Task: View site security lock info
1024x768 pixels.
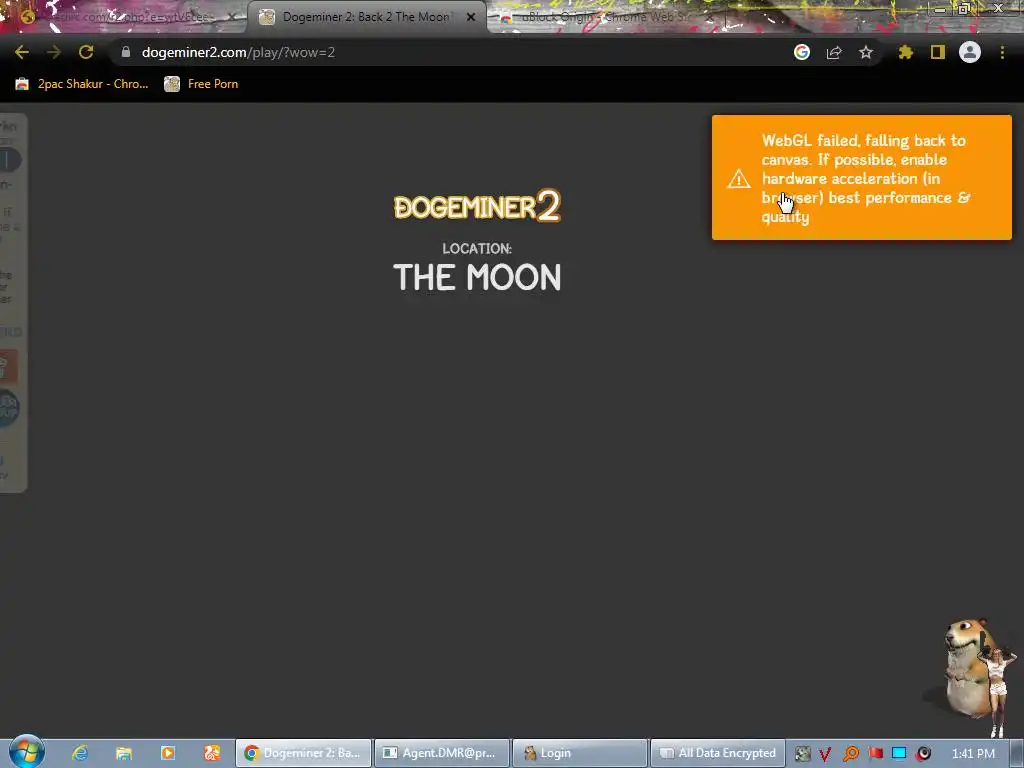Action: coord(125,52)
